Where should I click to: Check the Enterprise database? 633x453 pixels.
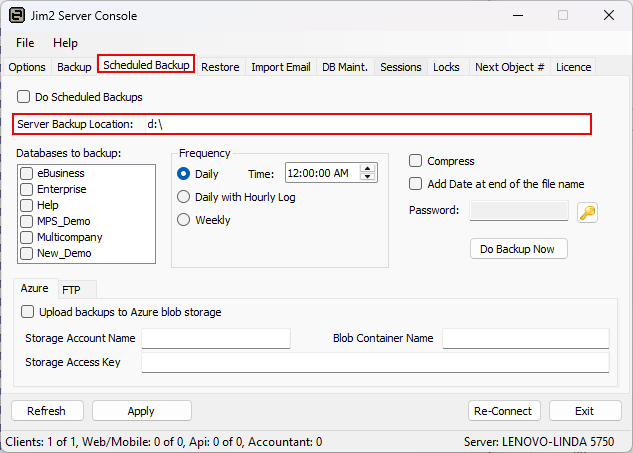tap(27, 189)
